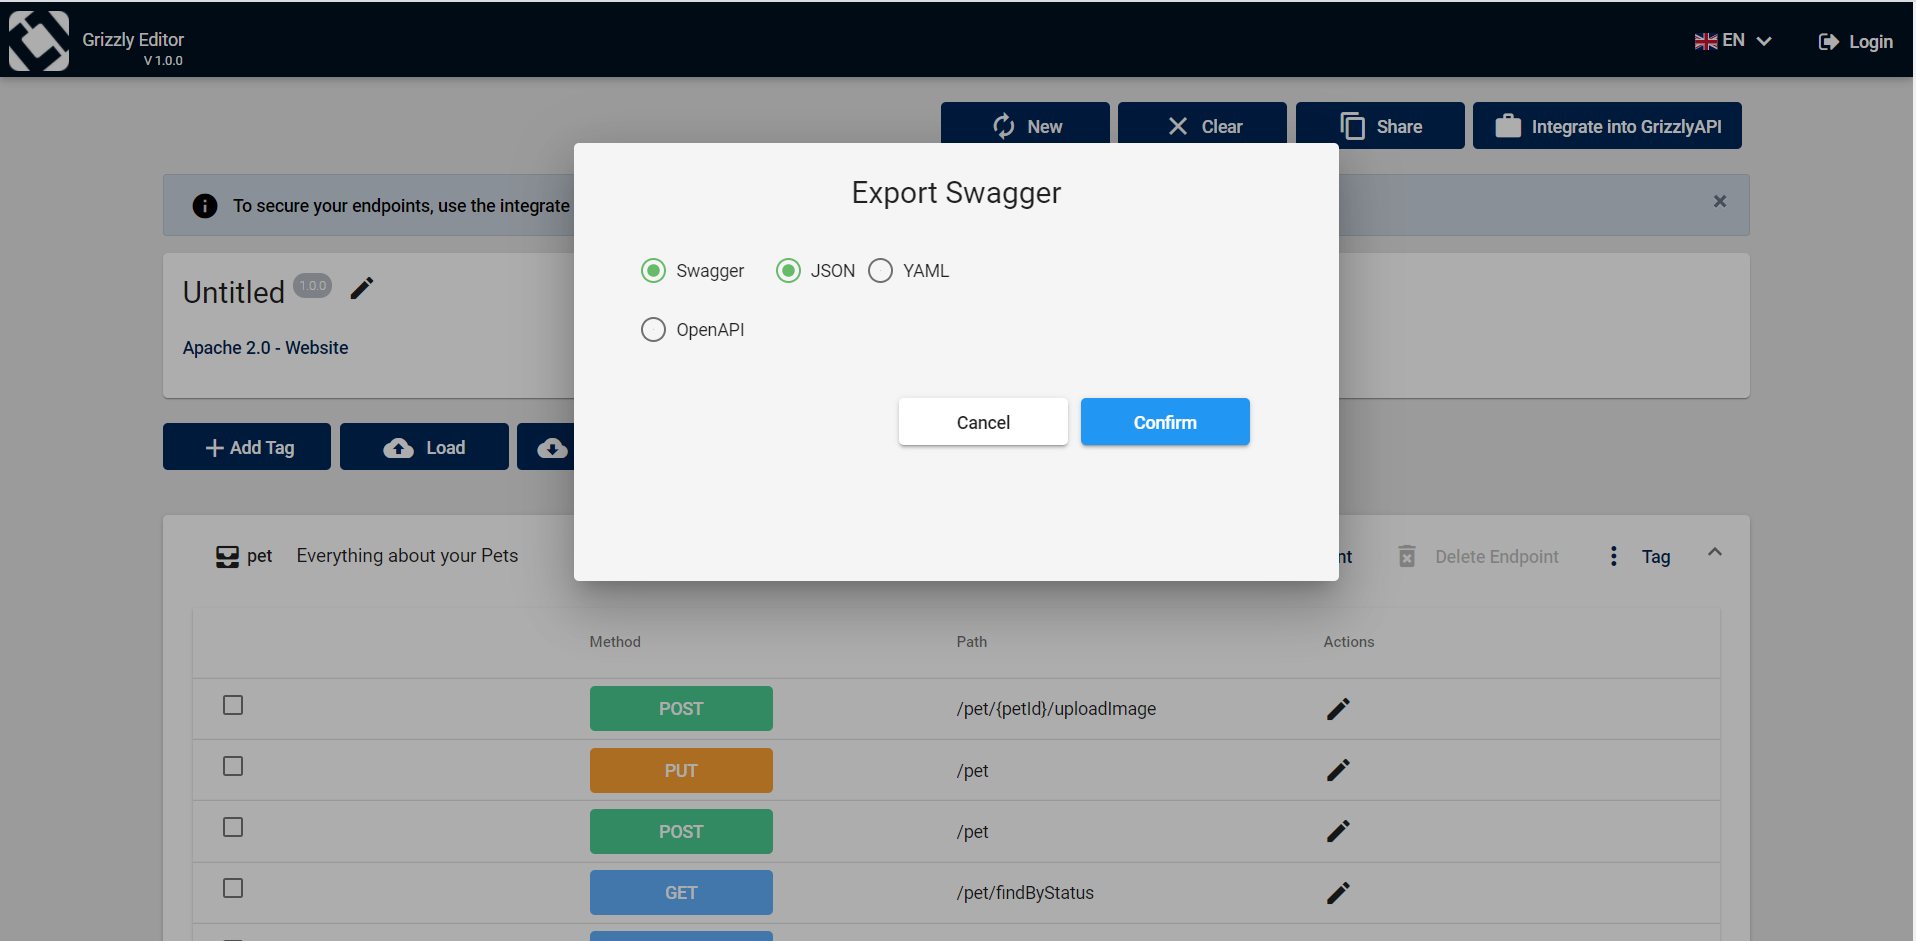Viewport: 1916px width, 941px height.
Task: Click the Load button
Action: click(x=424, y=447)
